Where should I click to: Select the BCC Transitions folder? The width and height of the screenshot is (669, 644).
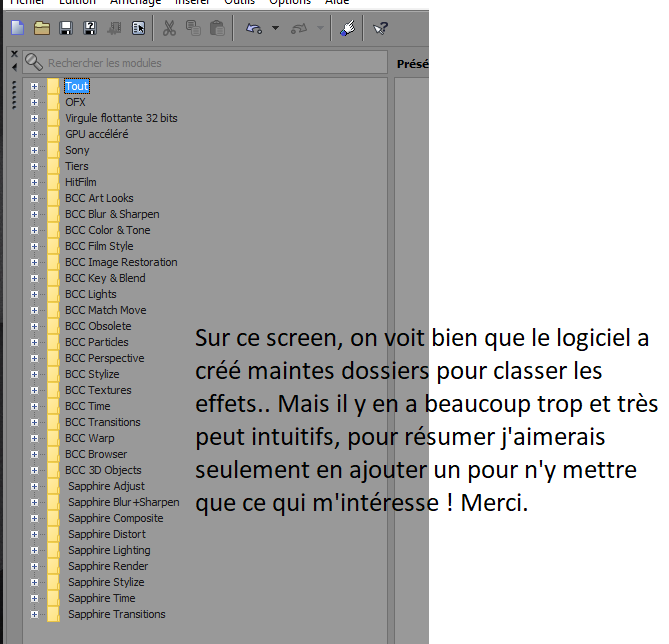[x=102, y=422]
